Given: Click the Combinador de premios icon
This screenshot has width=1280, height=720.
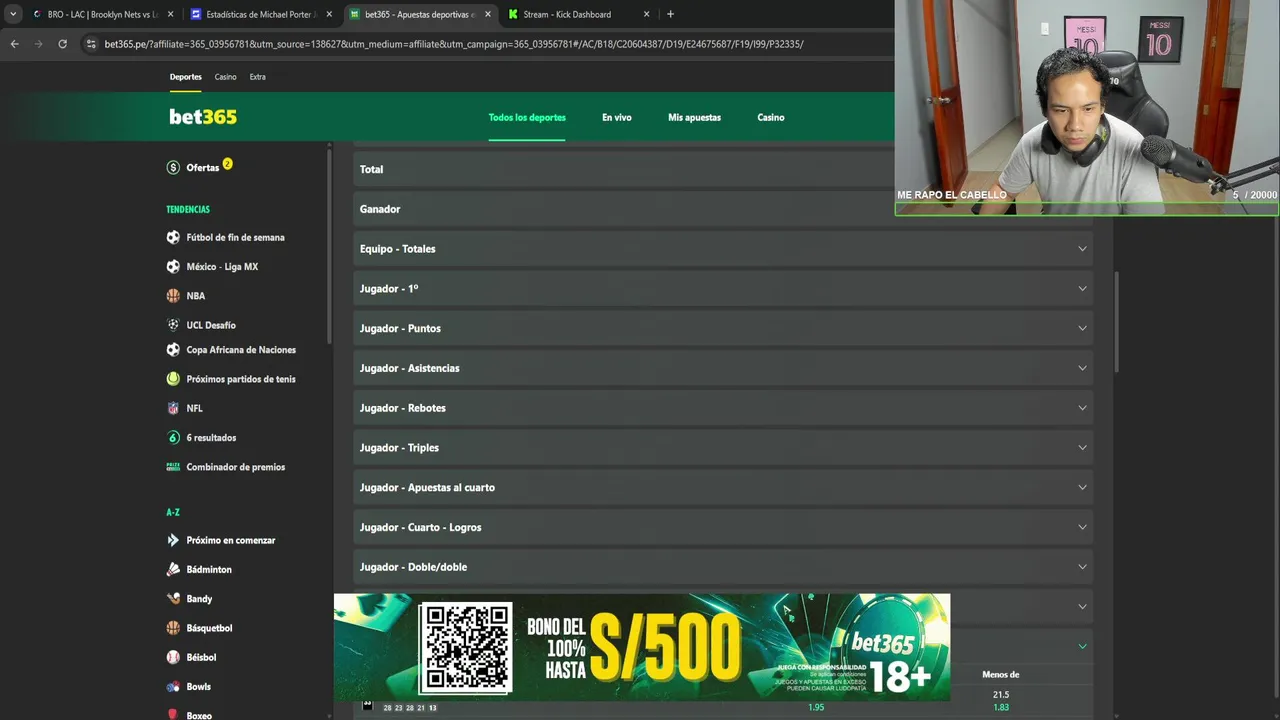Looking at the screenshot, I should pos(173,467).
